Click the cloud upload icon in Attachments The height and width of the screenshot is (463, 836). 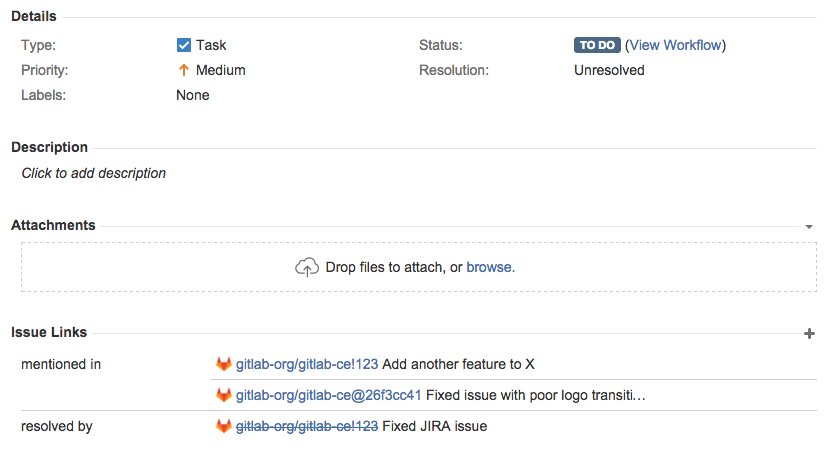pos(306,267)
